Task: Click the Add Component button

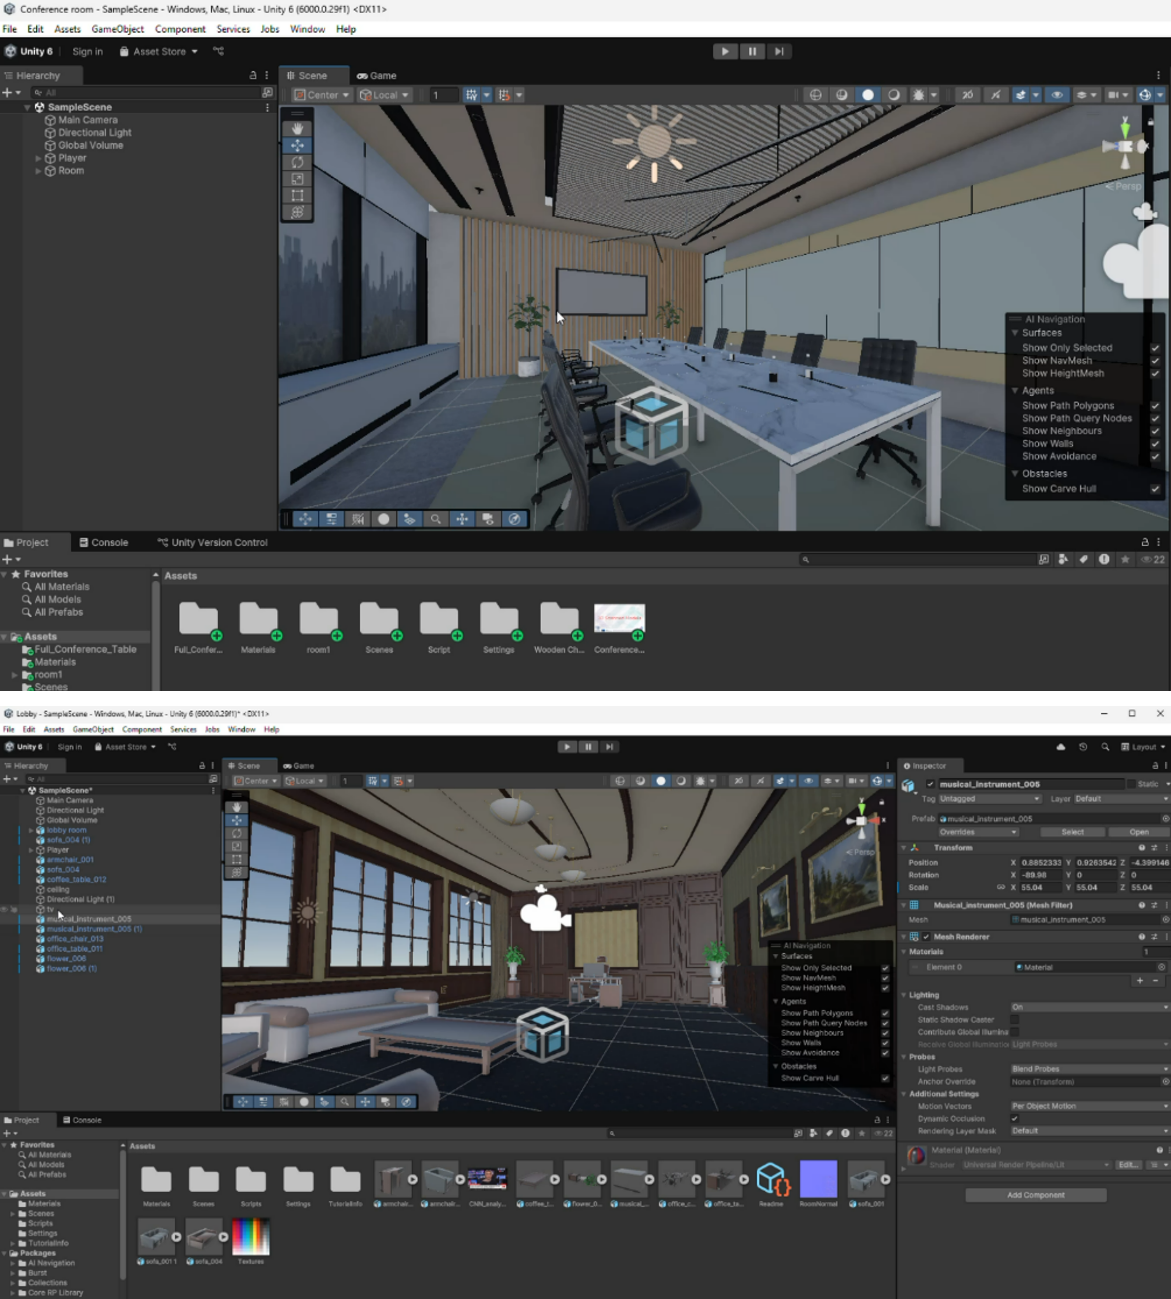Action: (x=1035, y=1195)
